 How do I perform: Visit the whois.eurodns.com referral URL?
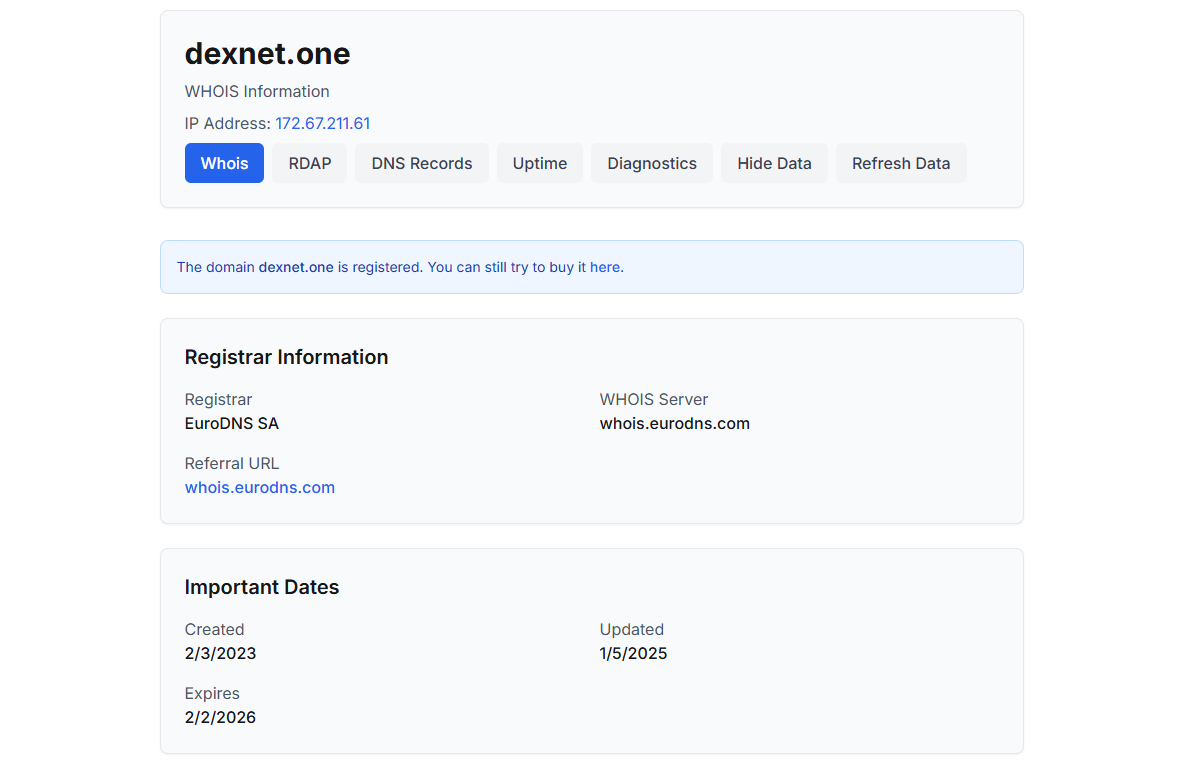pos(259,487)
